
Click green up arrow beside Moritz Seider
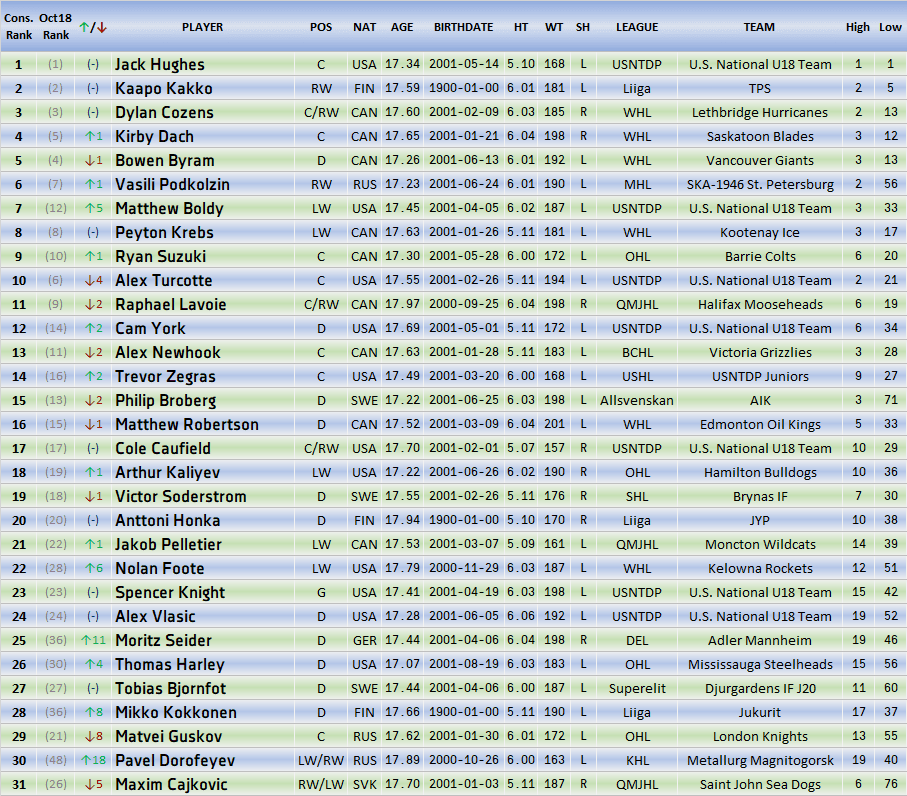point(85,640)
